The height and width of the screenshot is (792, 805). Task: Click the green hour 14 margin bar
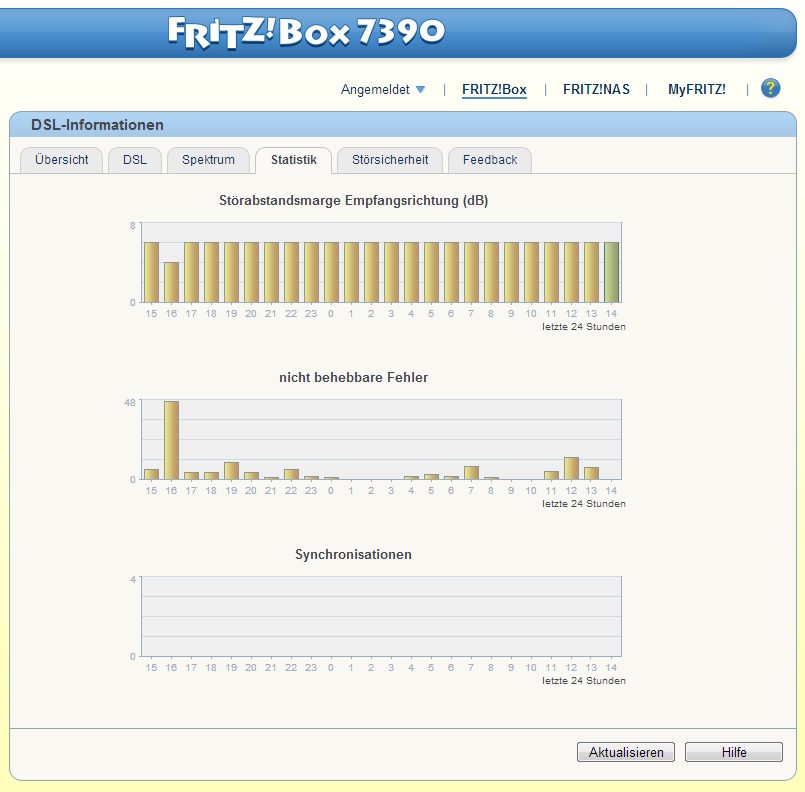tap(611, 272)
